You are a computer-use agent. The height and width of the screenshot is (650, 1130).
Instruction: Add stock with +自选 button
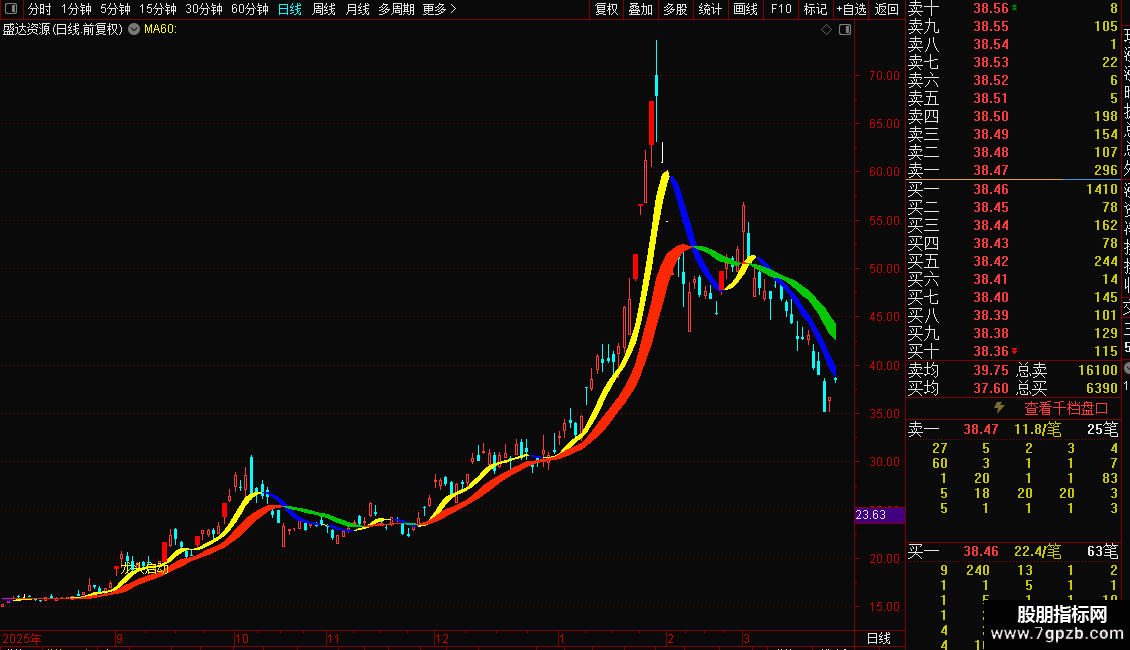tap(851, 9)
